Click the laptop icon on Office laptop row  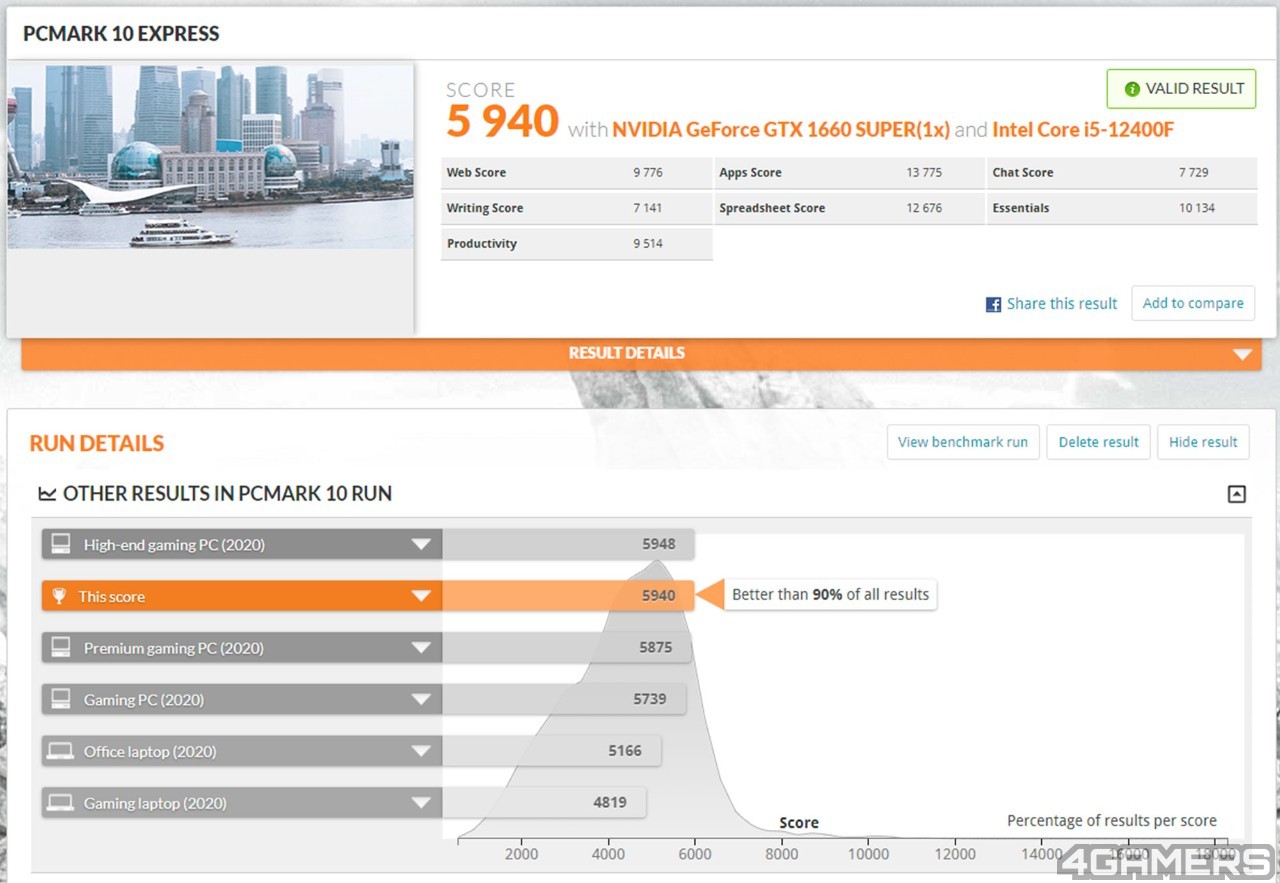61,751
